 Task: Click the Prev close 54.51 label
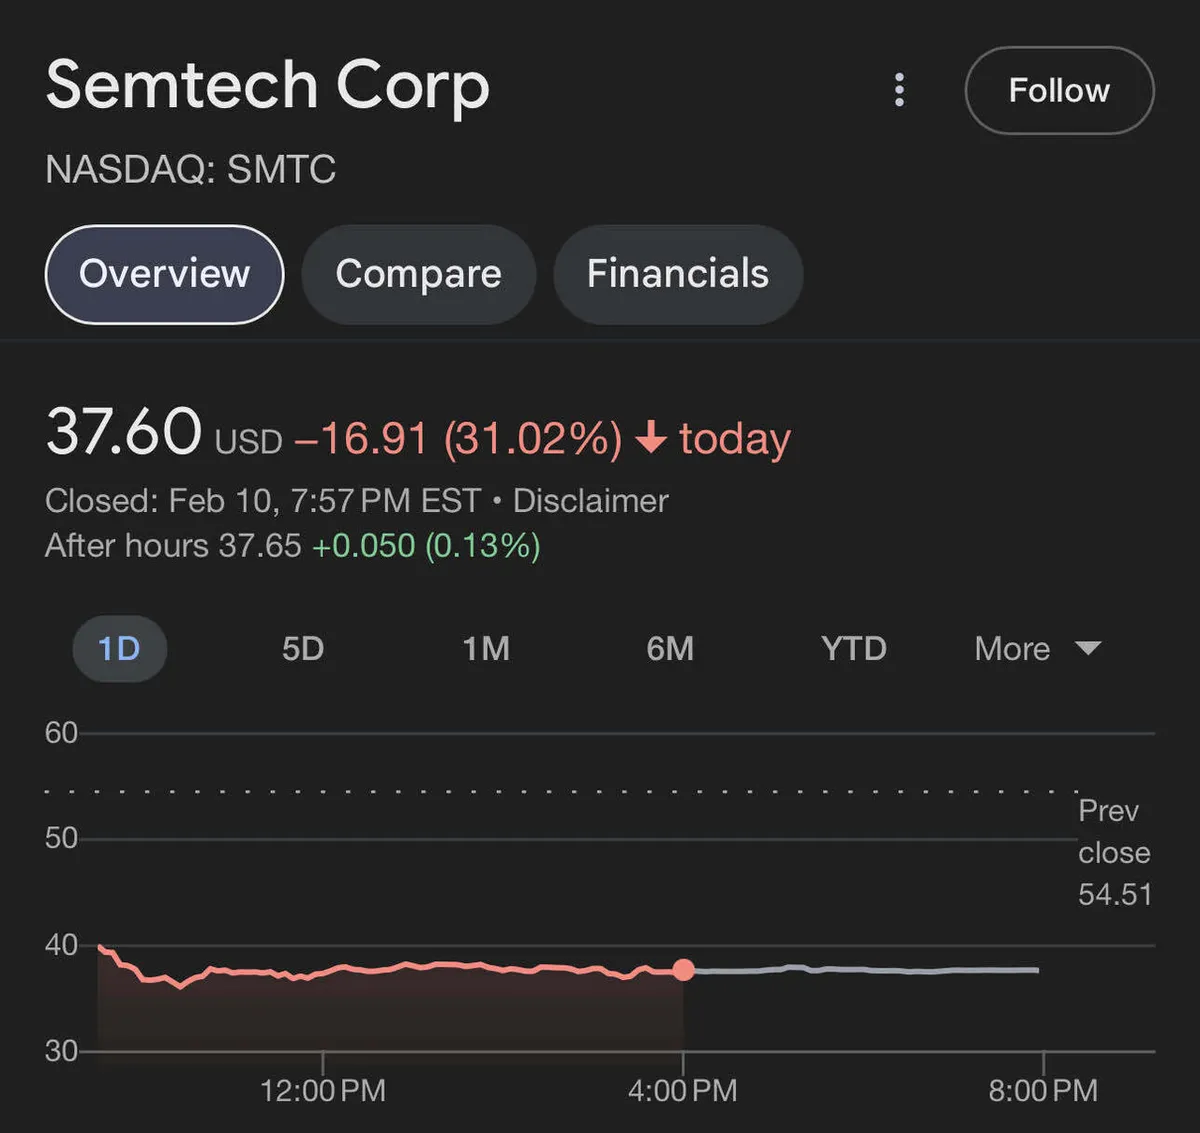tap(1113, 852)
